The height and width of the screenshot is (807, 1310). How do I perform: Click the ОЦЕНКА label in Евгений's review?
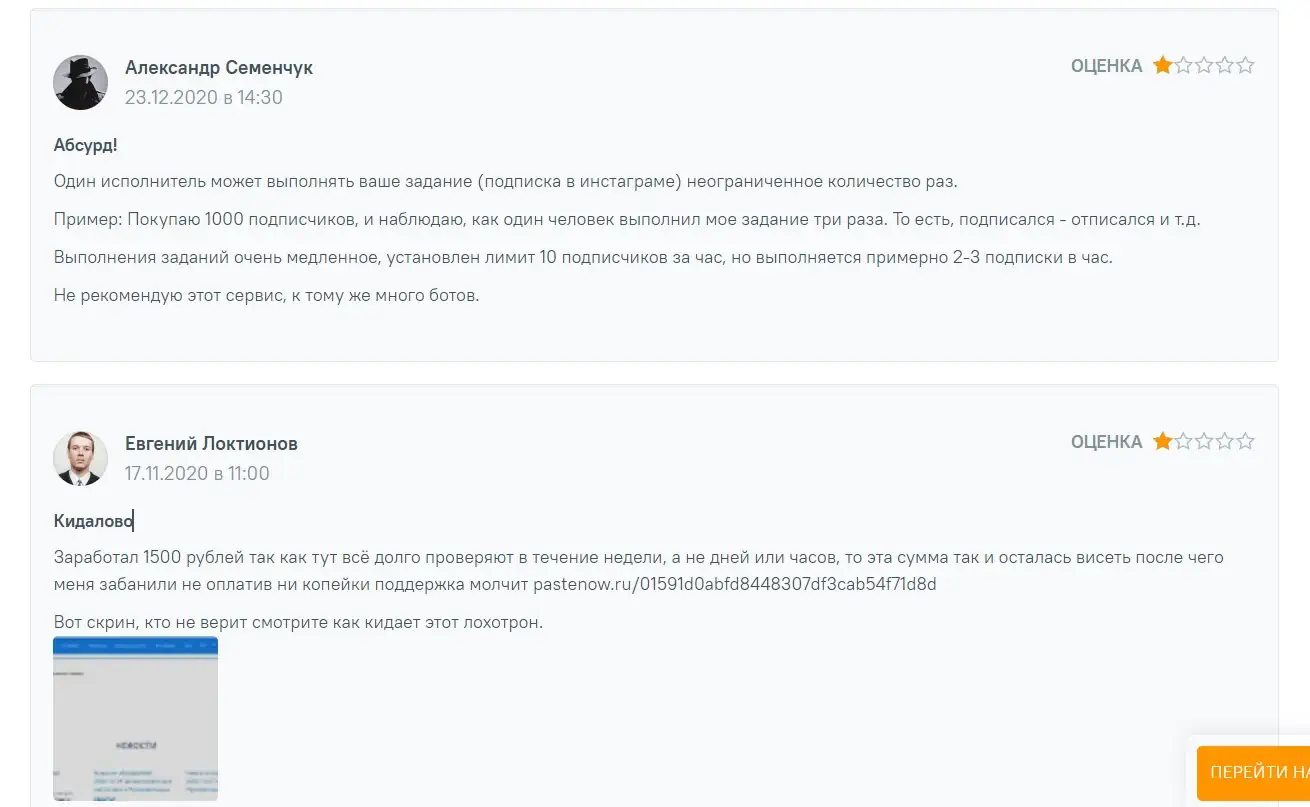click(1106, 442)
